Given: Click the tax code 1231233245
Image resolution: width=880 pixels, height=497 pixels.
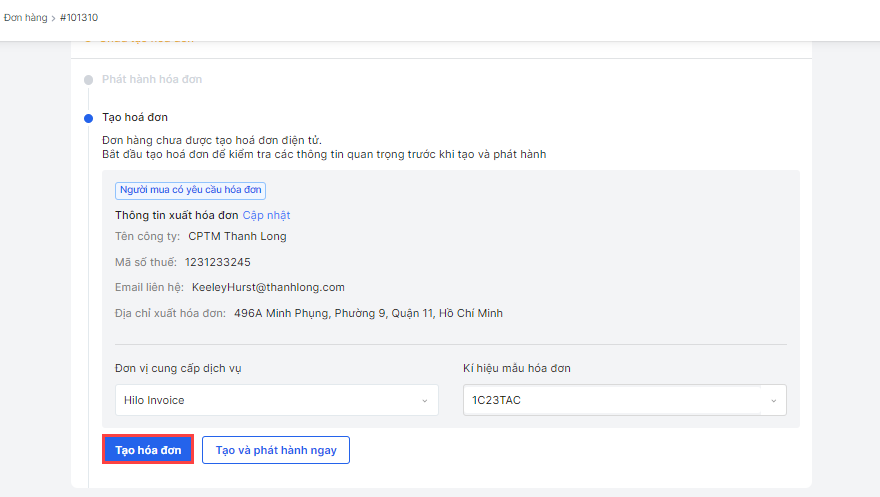Looking at the screenshot, I should pos(218,262).
